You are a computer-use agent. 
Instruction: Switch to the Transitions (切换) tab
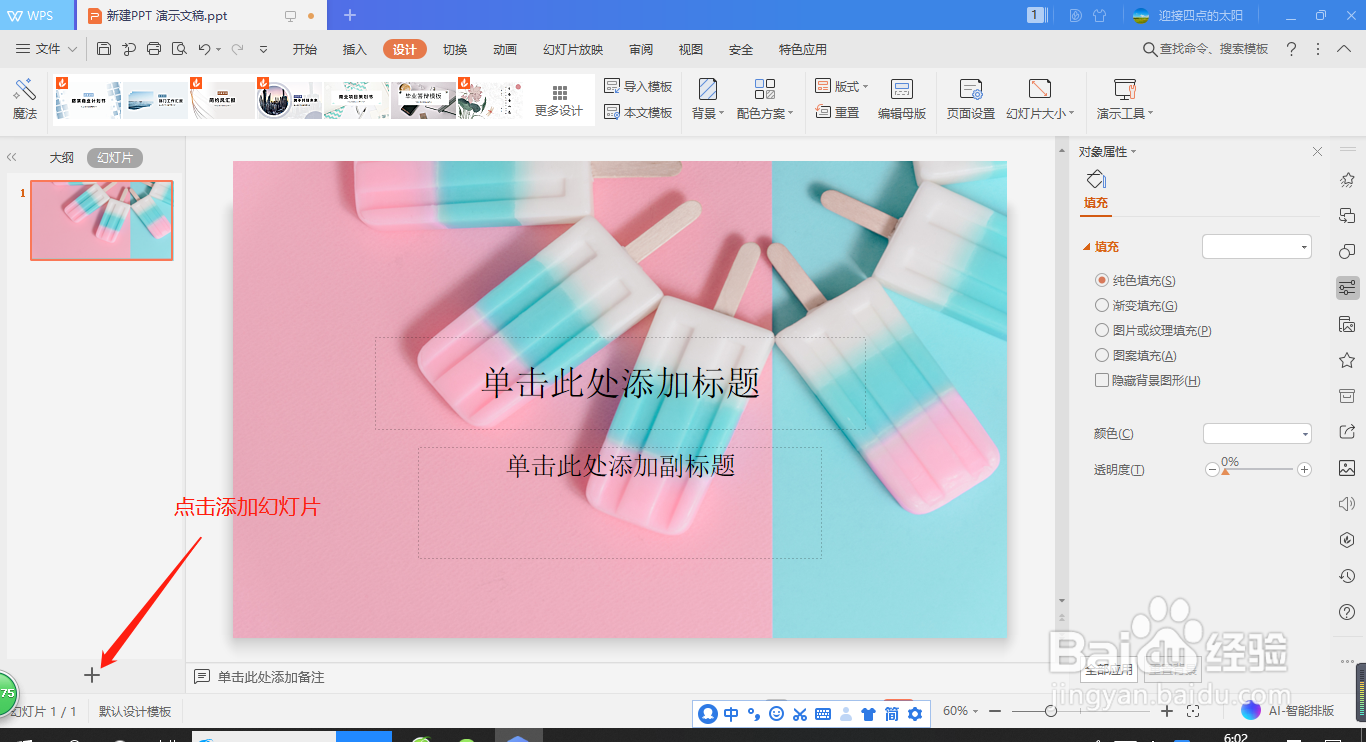pyautogui.click(x=455, y=50)
